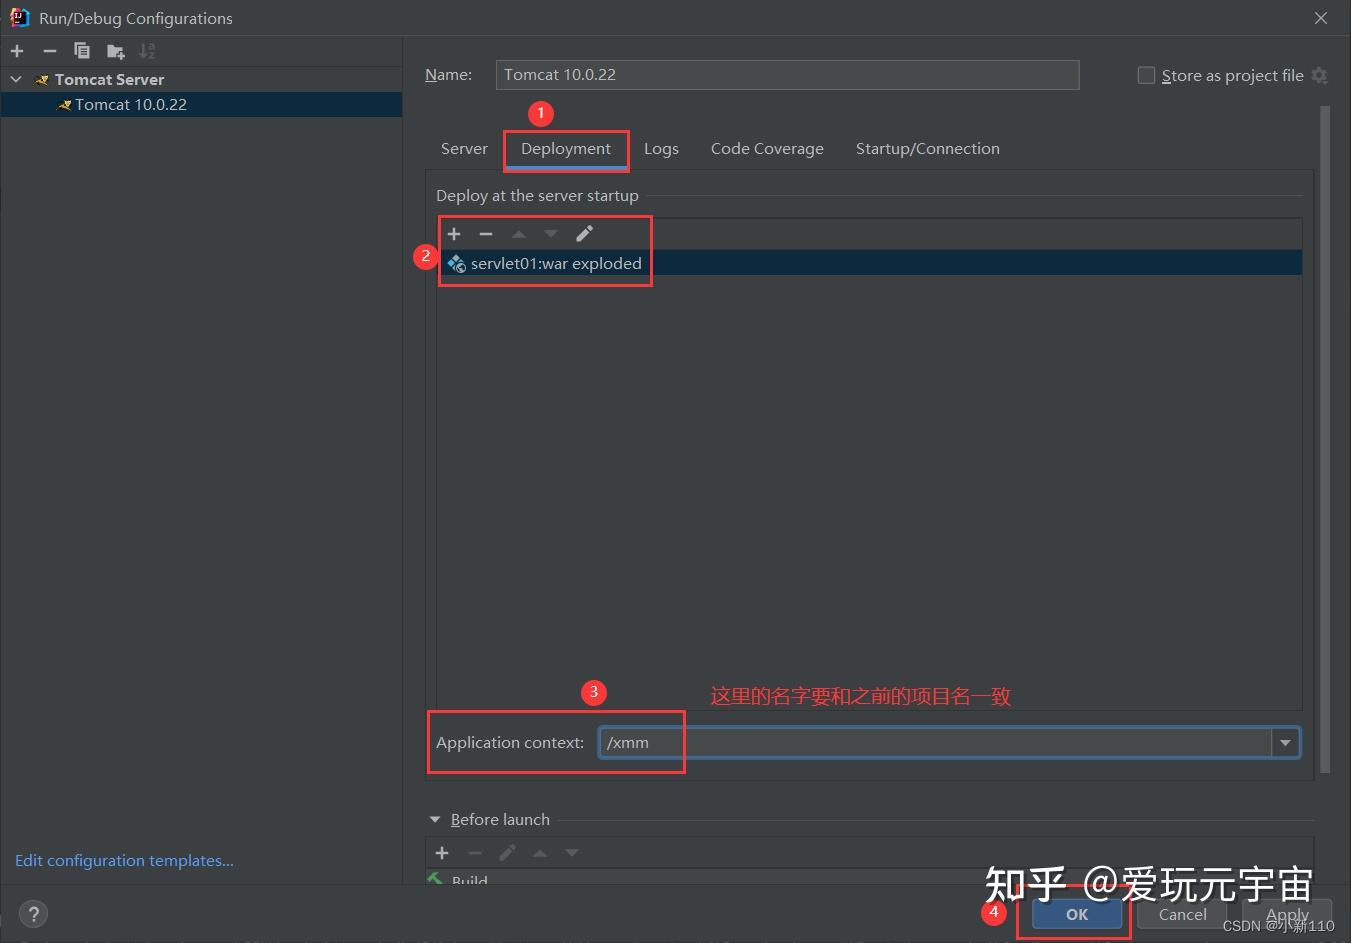This screenshot has width=1351, height=943.
Task: Remove the deployed servlet01 artifact
Action: [486, 233]
